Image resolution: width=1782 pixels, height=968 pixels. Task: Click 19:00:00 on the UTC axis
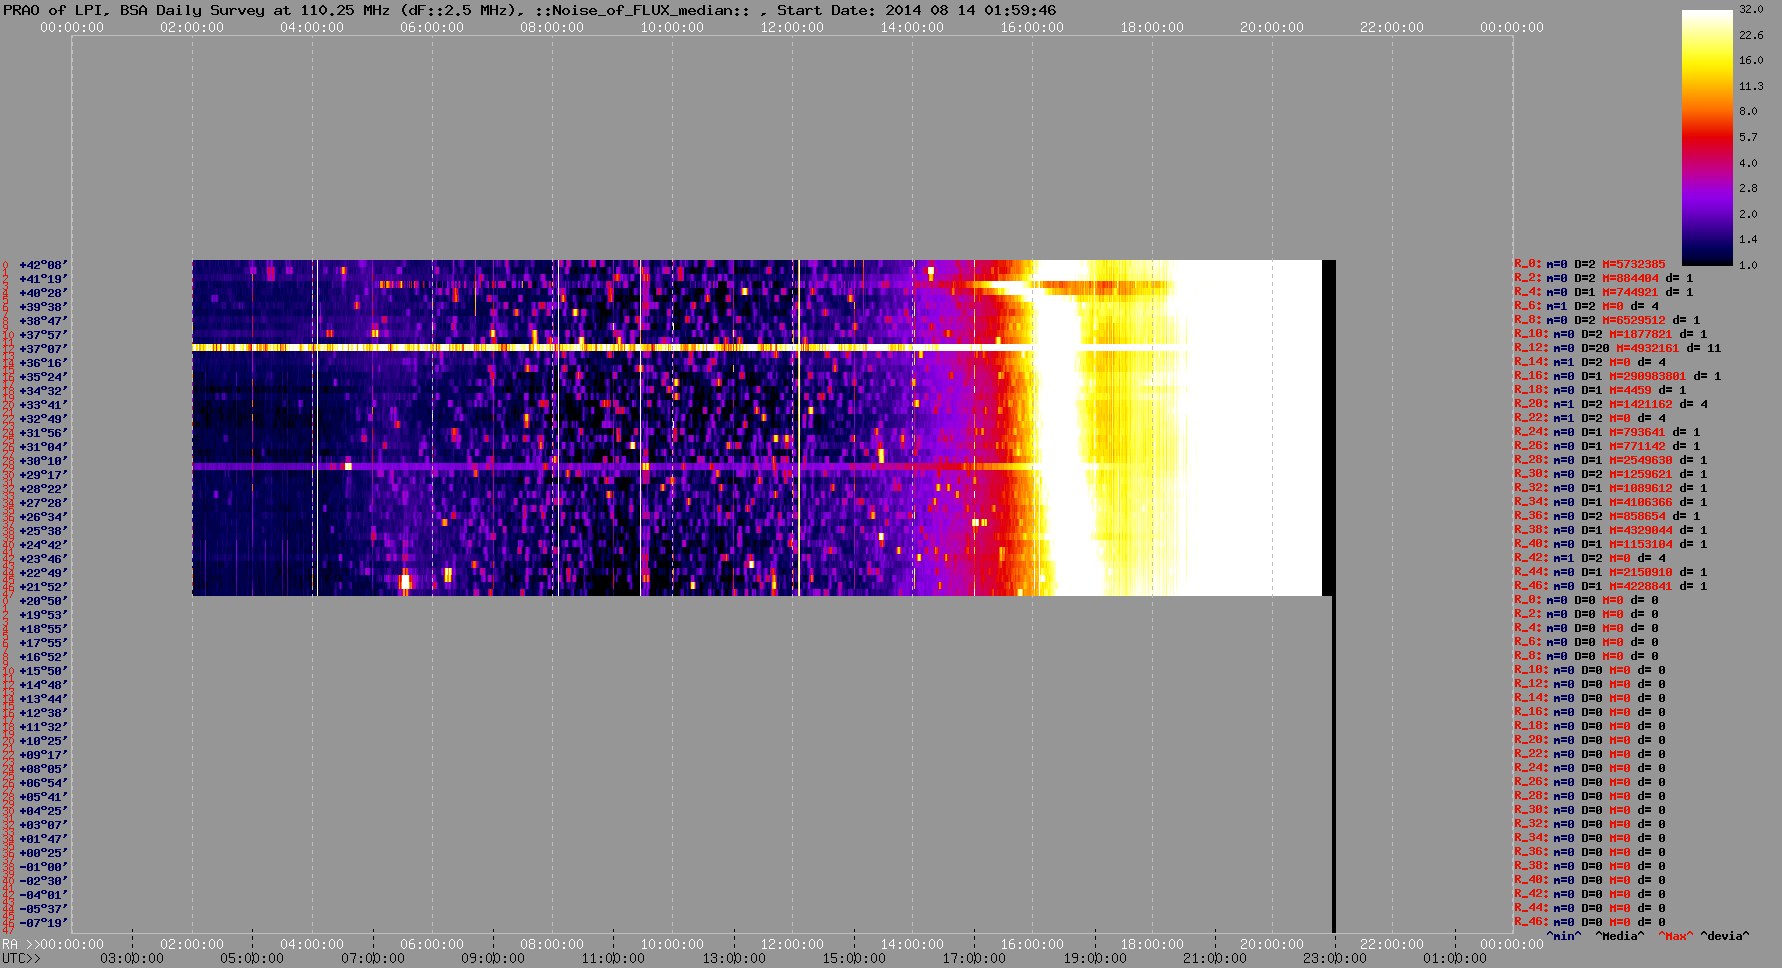click(x=1095, y=958)
